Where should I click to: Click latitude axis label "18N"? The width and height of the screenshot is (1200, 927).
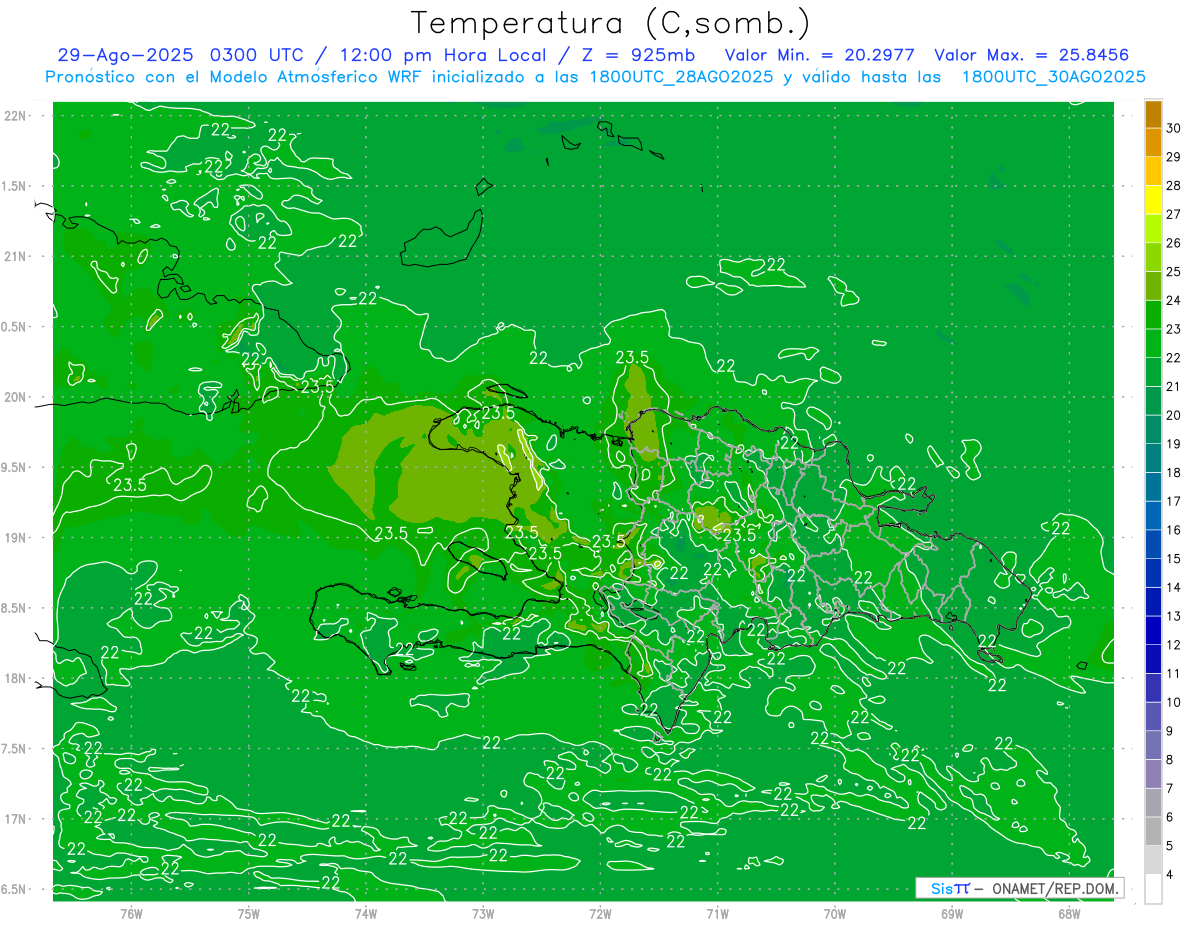(16, 678)
